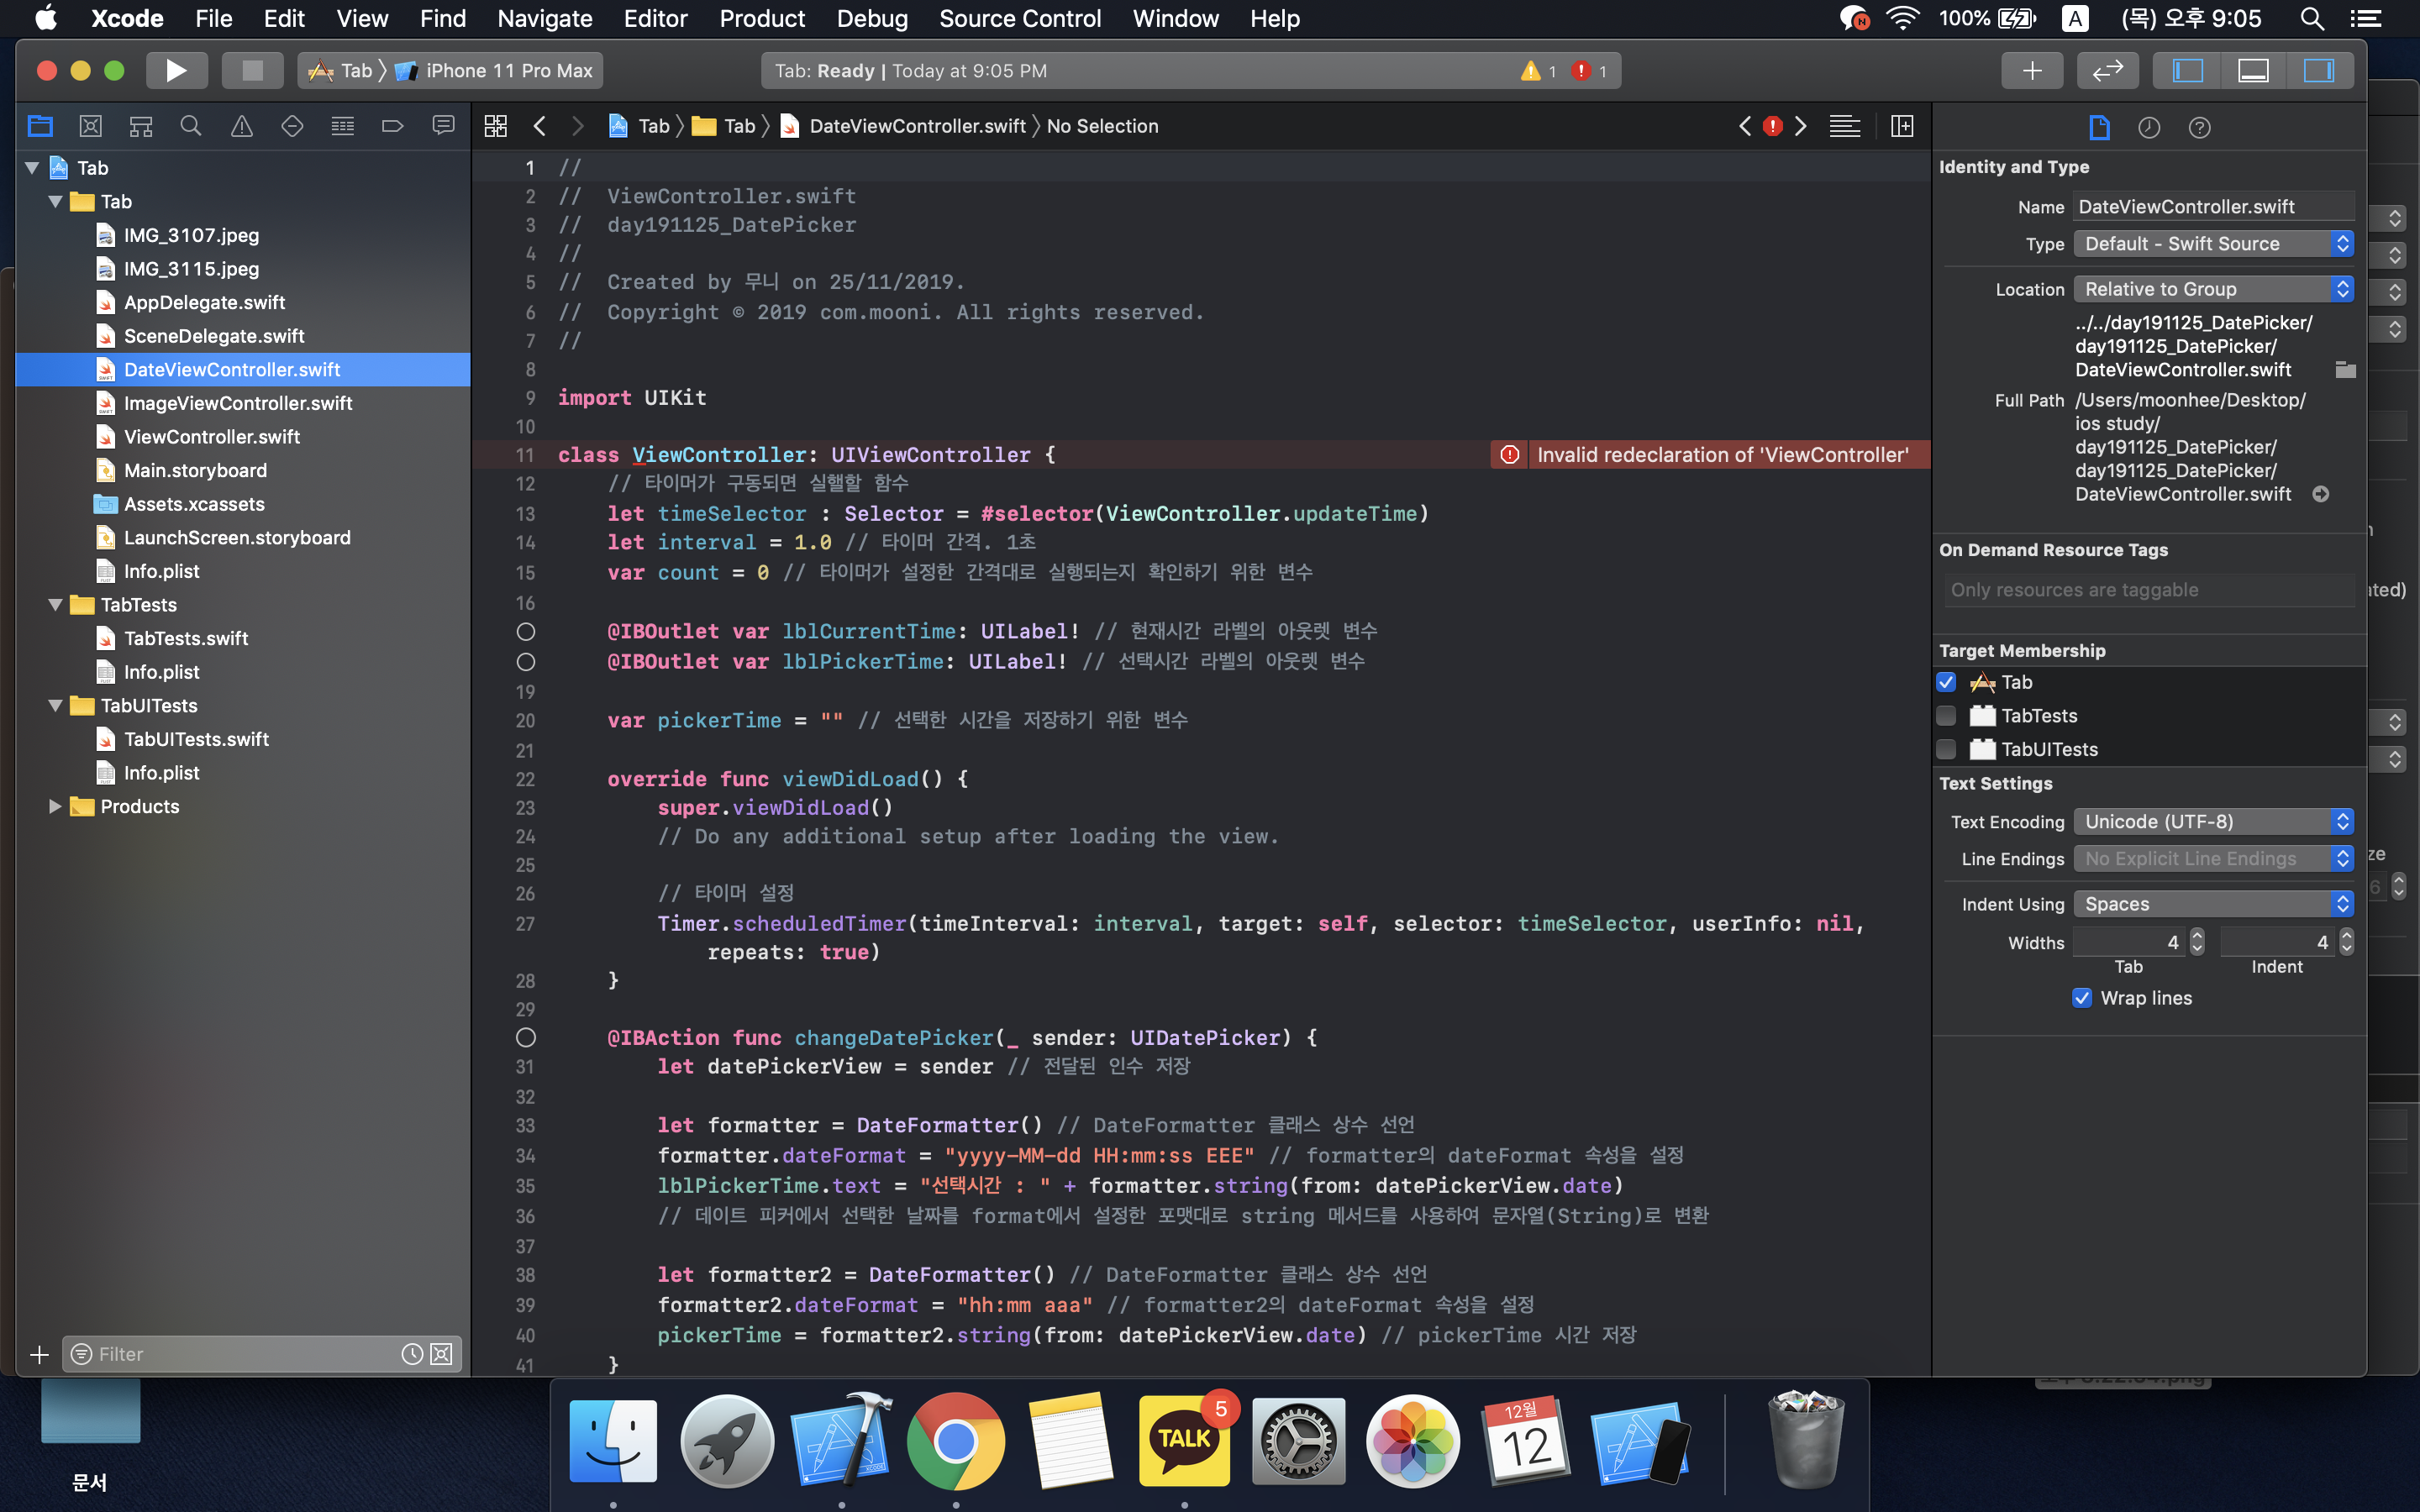
Task: Show the Source Control navigator
Action: pyautogui.click(x=90, y=126)
